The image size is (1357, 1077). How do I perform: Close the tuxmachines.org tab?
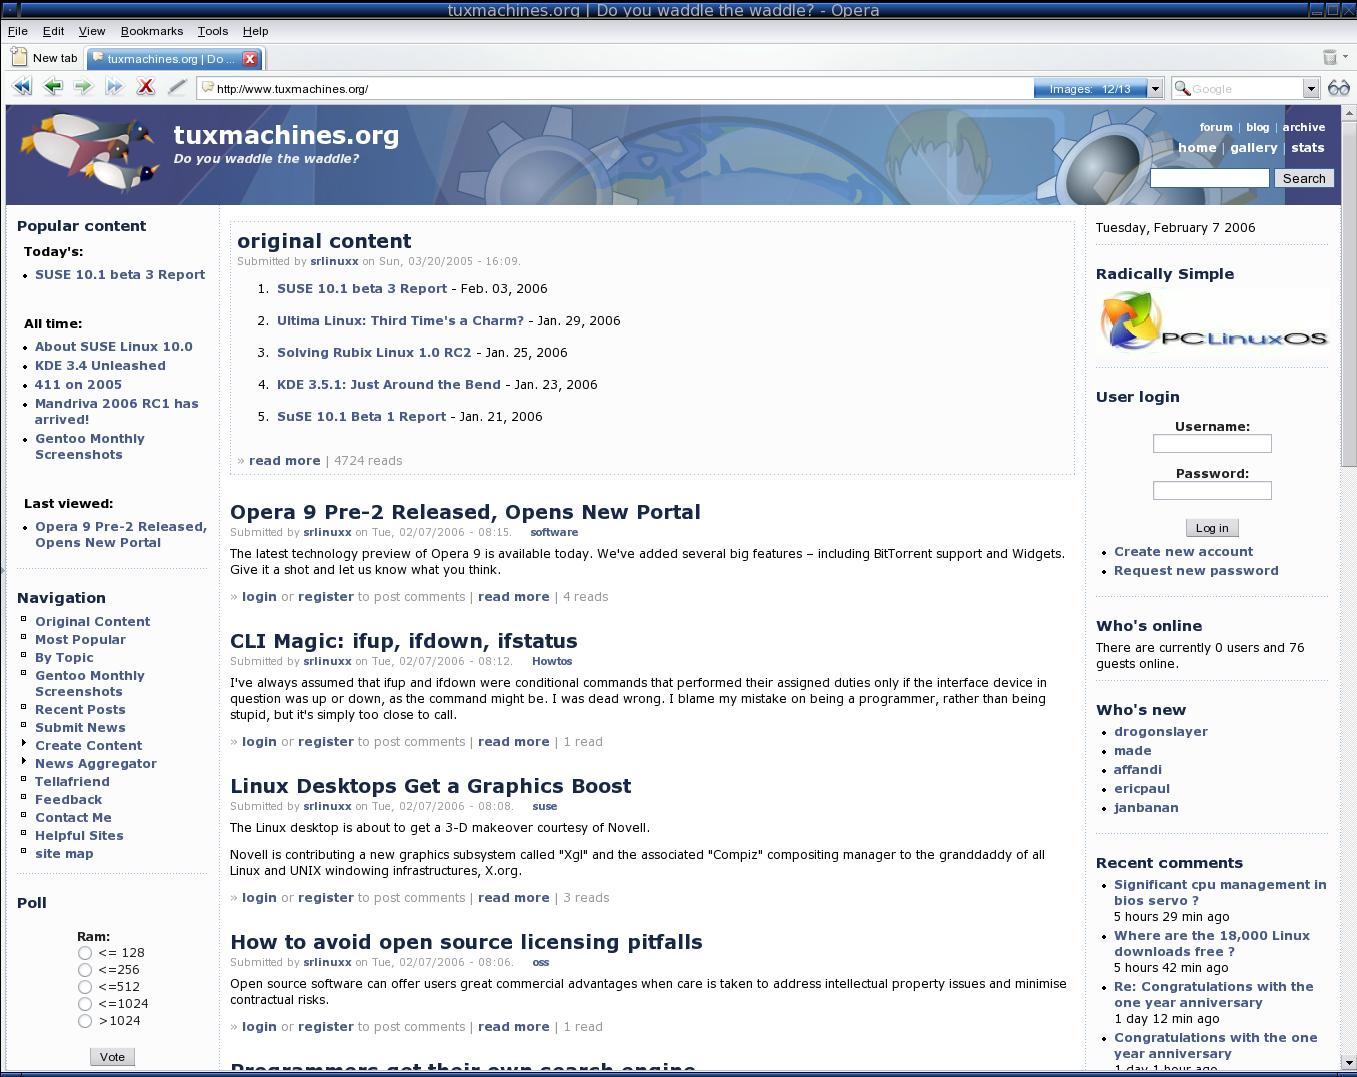(250, 59)
